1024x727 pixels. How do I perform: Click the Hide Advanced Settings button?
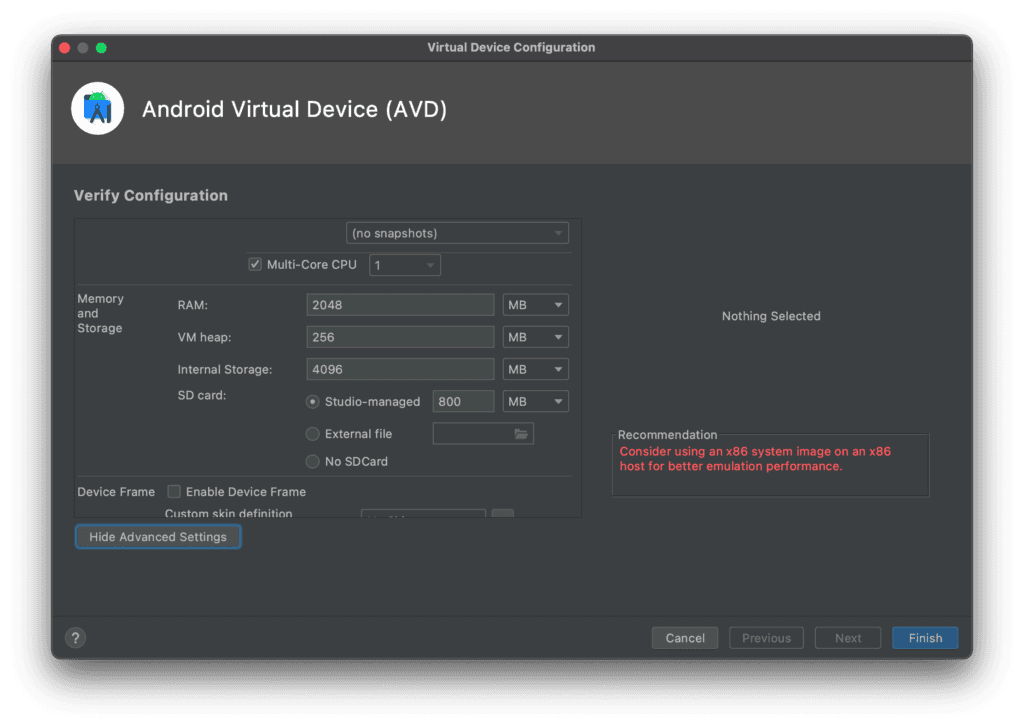[x=158, y=537]
